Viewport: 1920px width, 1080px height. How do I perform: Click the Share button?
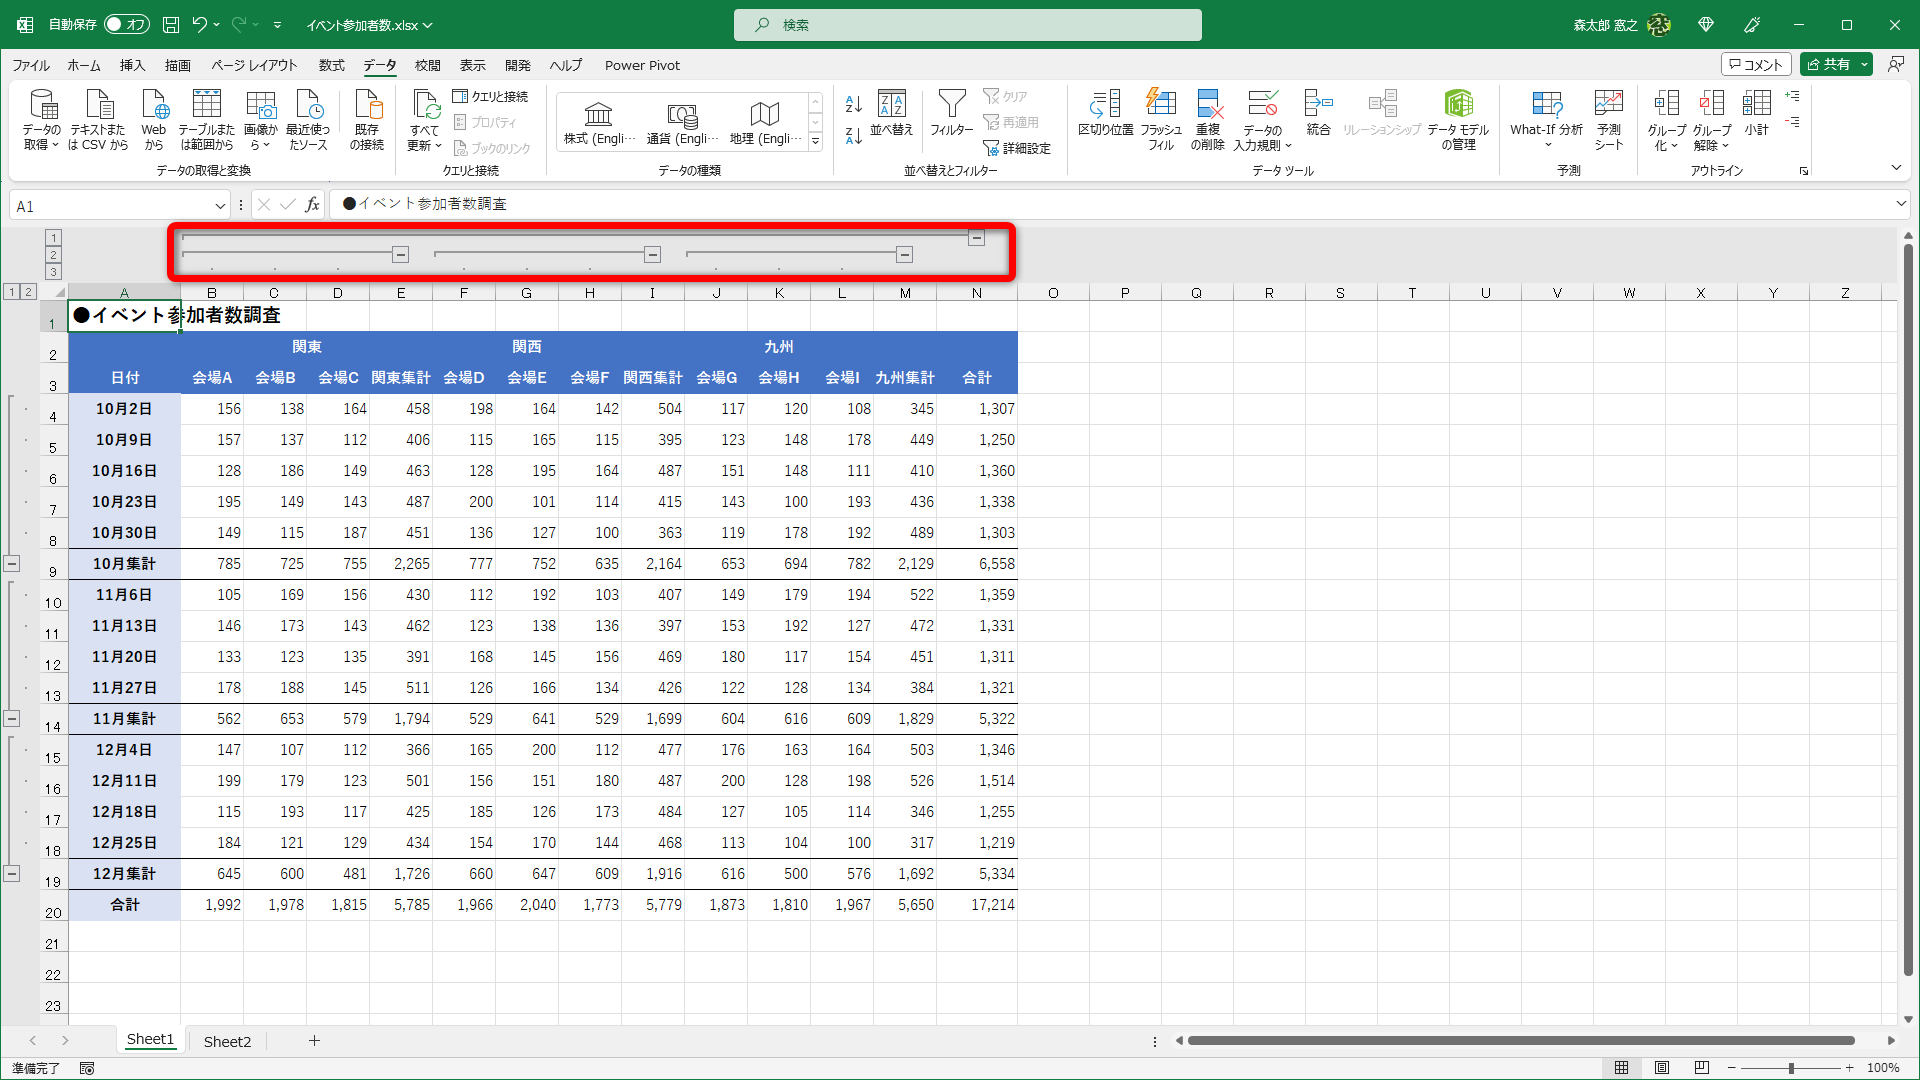pyautogui.click(x=1828, y=64)
